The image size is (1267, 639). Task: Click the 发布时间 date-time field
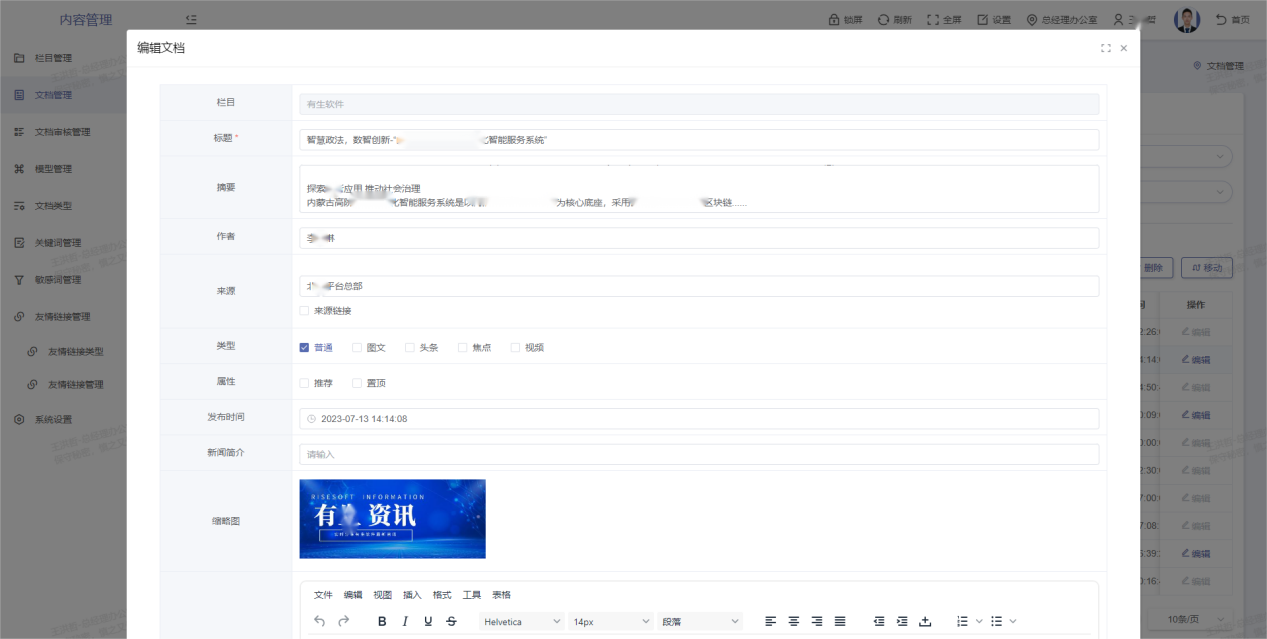pos(699,419)
